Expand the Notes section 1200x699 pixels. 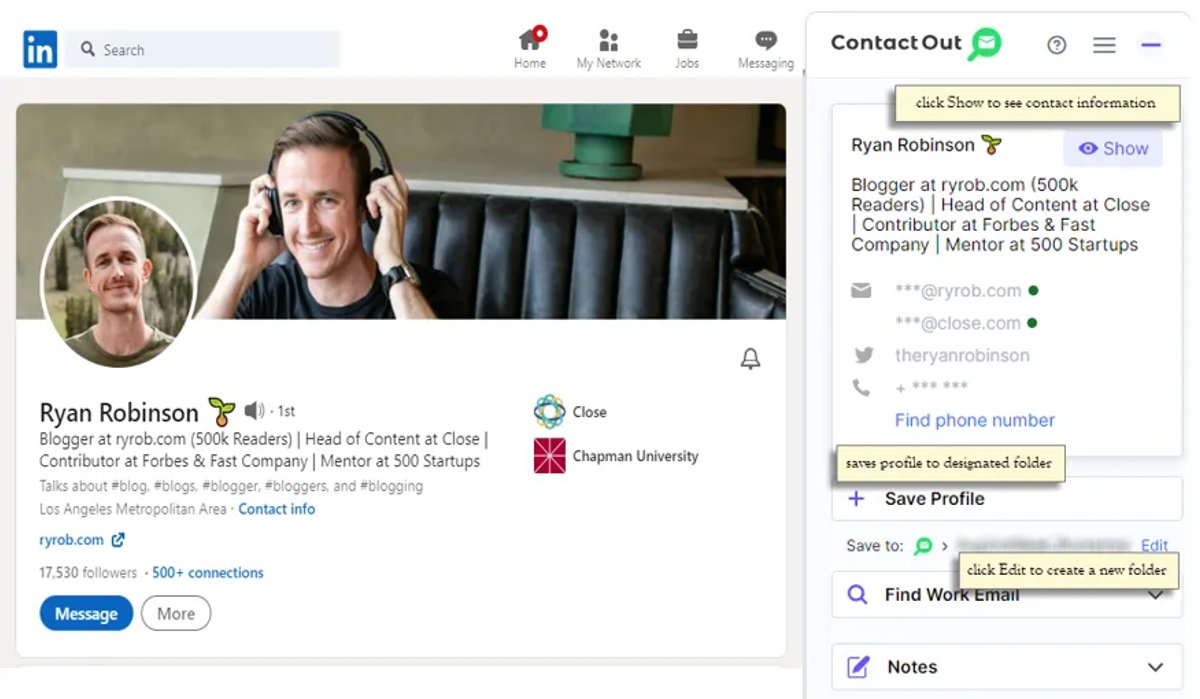1007,667
